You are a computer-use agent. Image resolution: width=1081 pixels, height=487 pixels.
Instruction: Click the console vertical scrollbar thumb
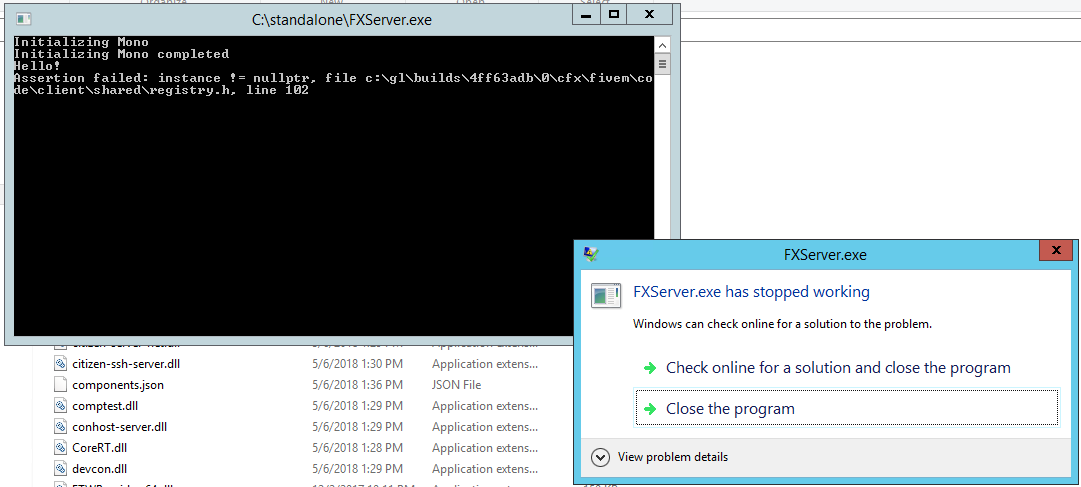coord(663,64)
